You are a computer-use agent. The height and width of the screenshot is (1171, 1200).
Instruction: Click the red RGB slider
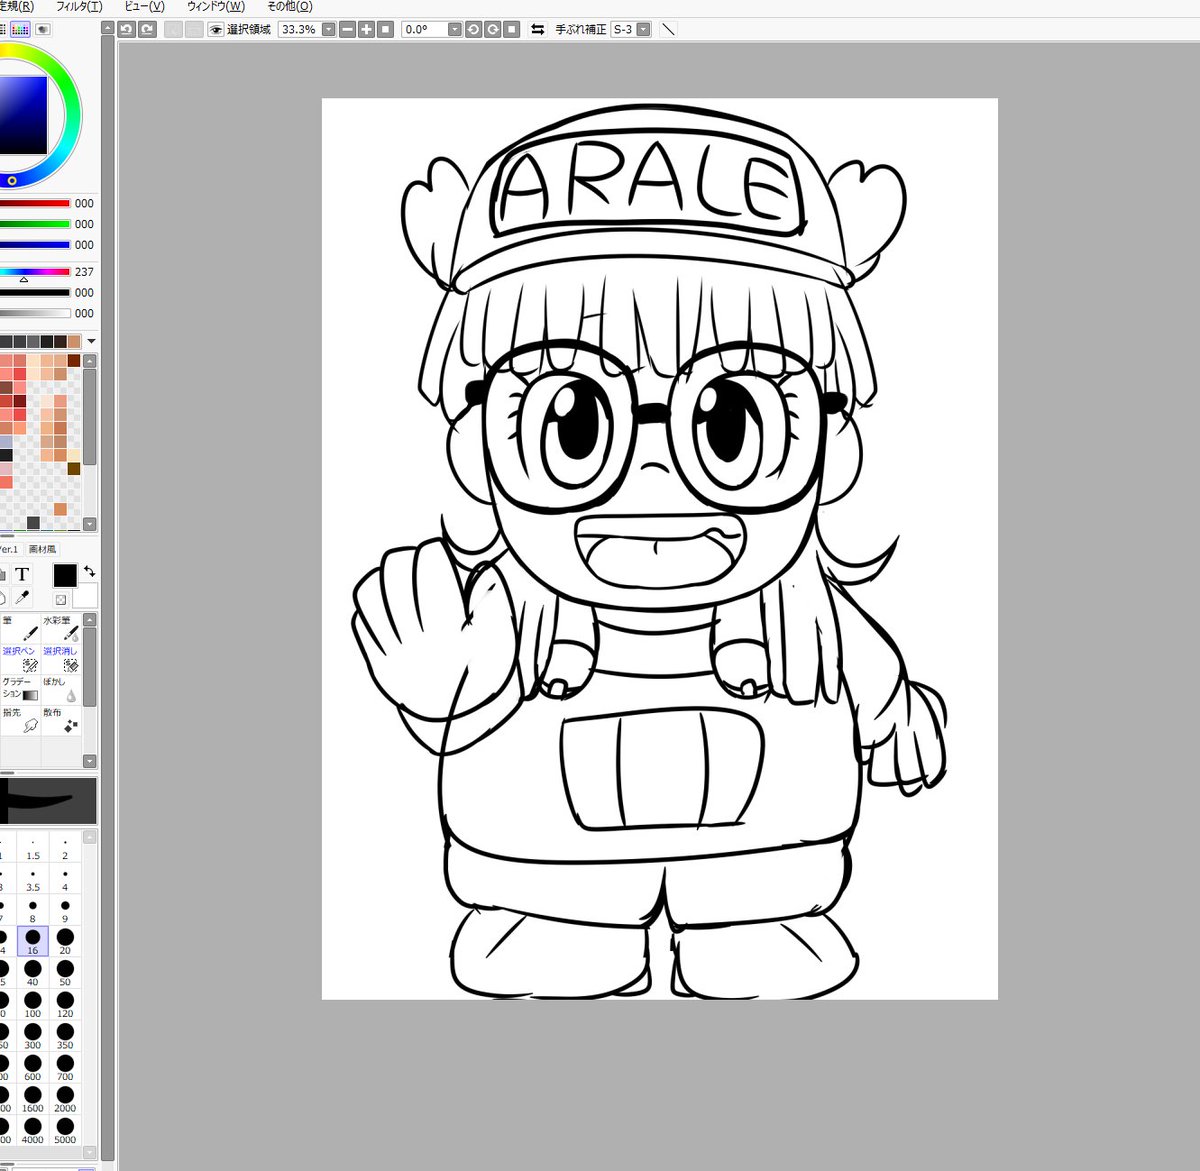35,203
